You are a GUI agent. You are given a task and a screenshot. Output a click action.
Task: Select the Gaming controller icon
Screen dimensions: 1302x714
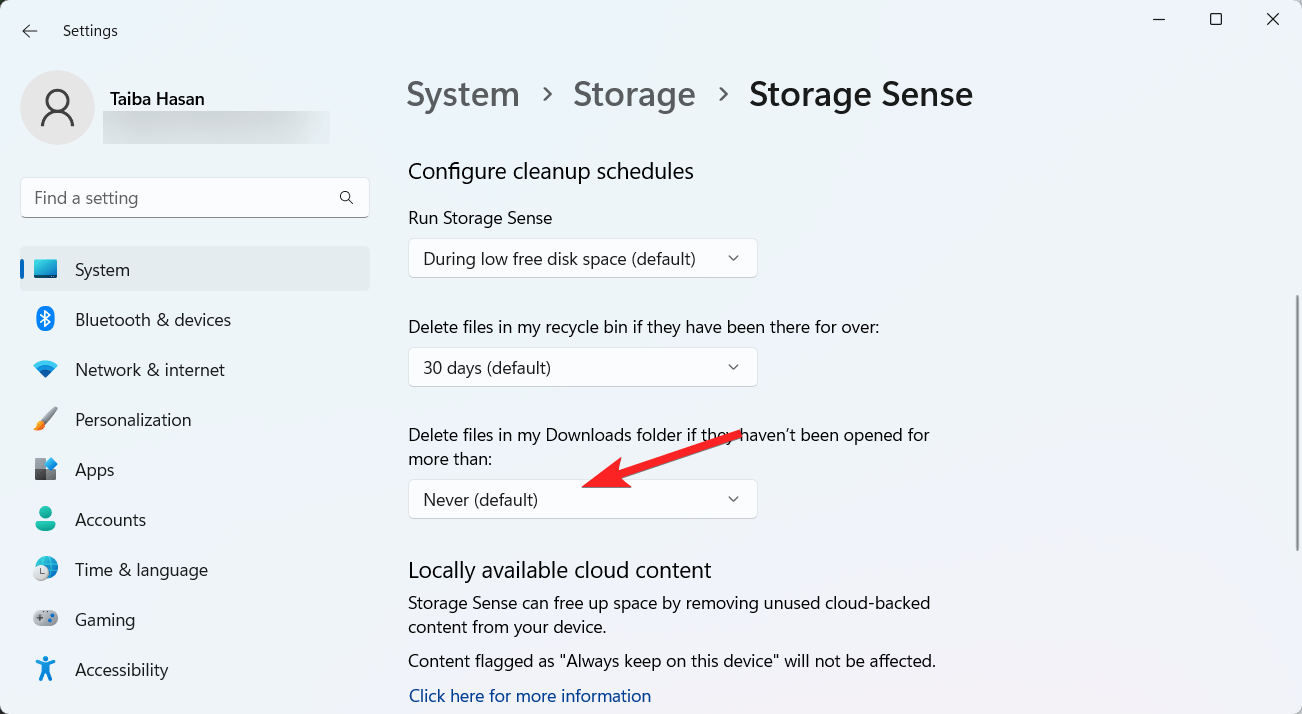[45, 619]
